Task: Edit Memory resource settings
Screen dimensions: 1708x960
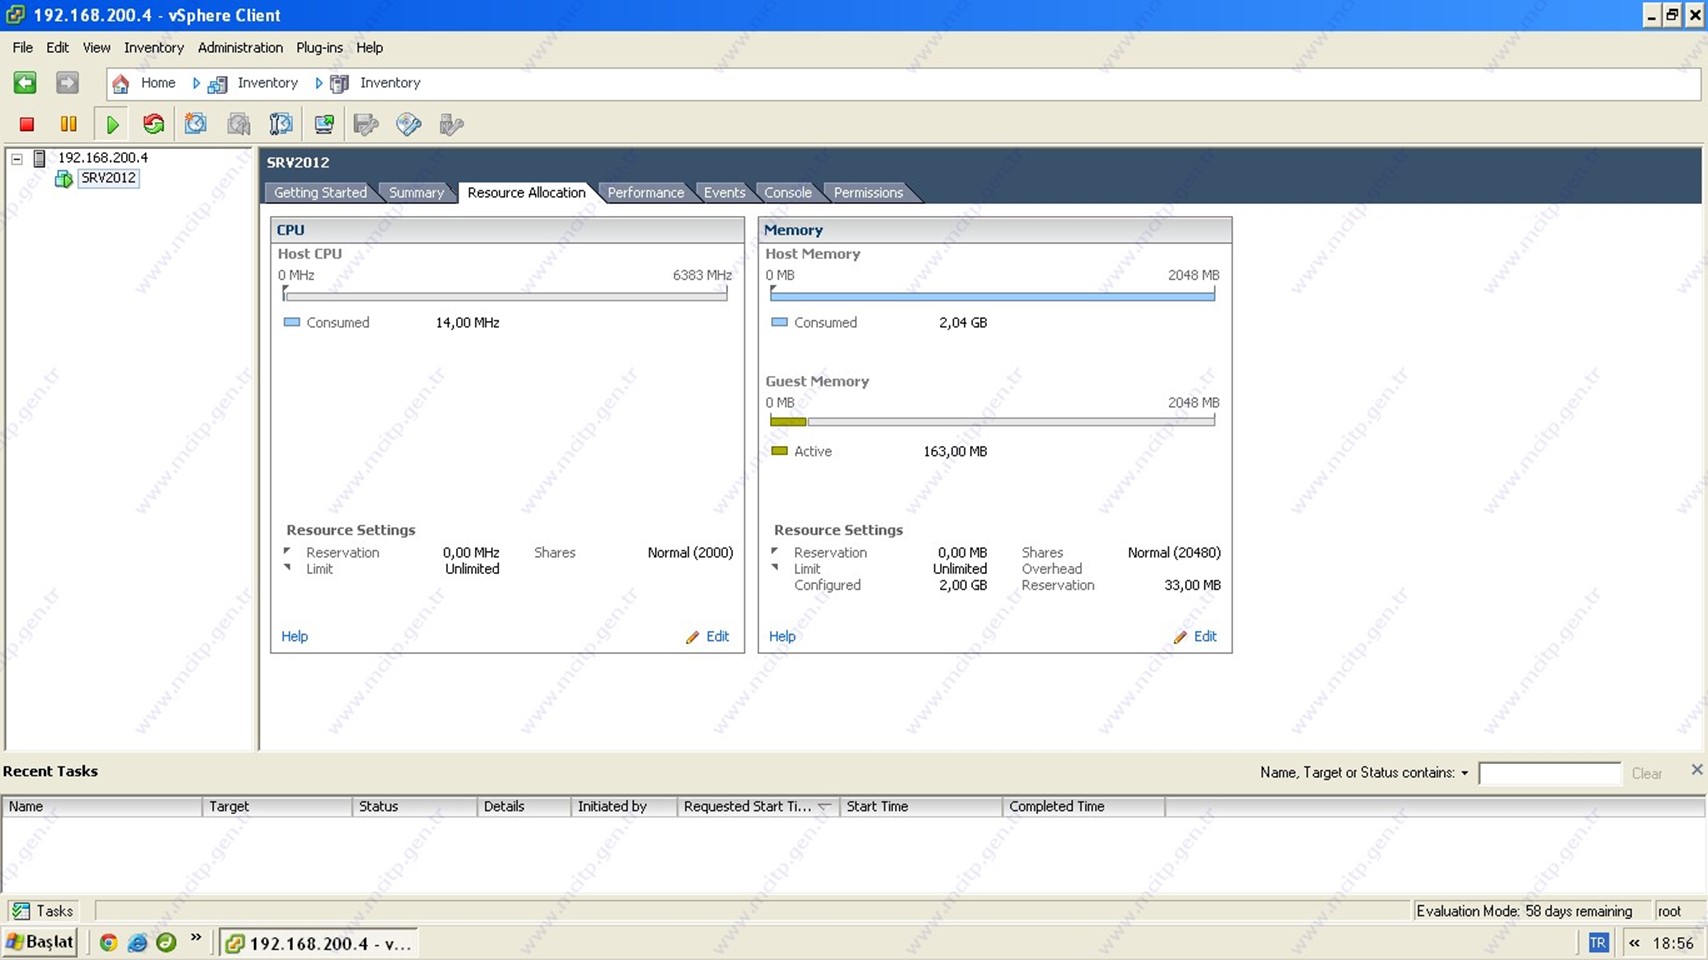Action: pyautogui.click(x=1205, y=637)
